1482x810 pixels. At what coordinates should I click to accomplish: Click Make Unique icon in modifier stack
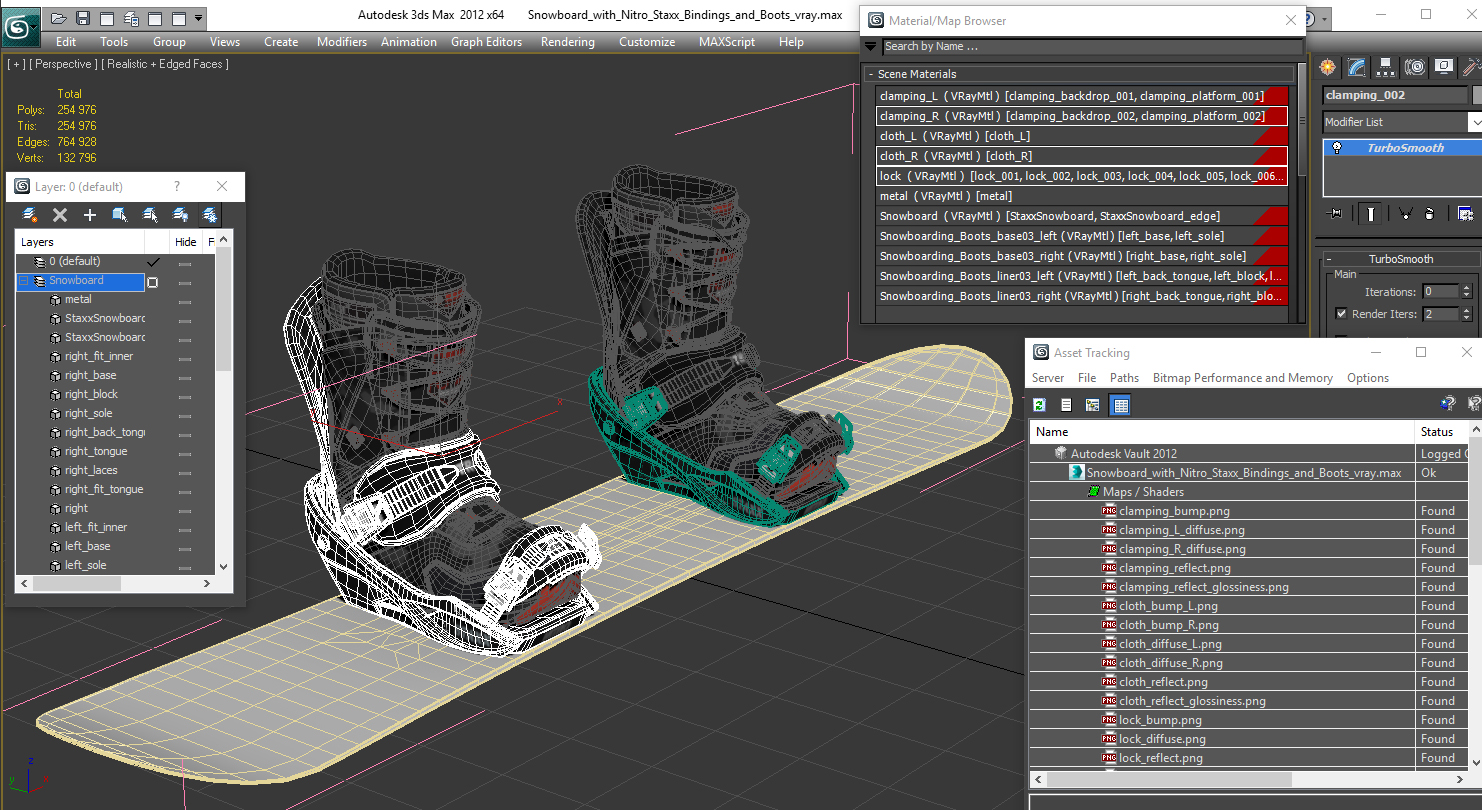(1405, 214)
